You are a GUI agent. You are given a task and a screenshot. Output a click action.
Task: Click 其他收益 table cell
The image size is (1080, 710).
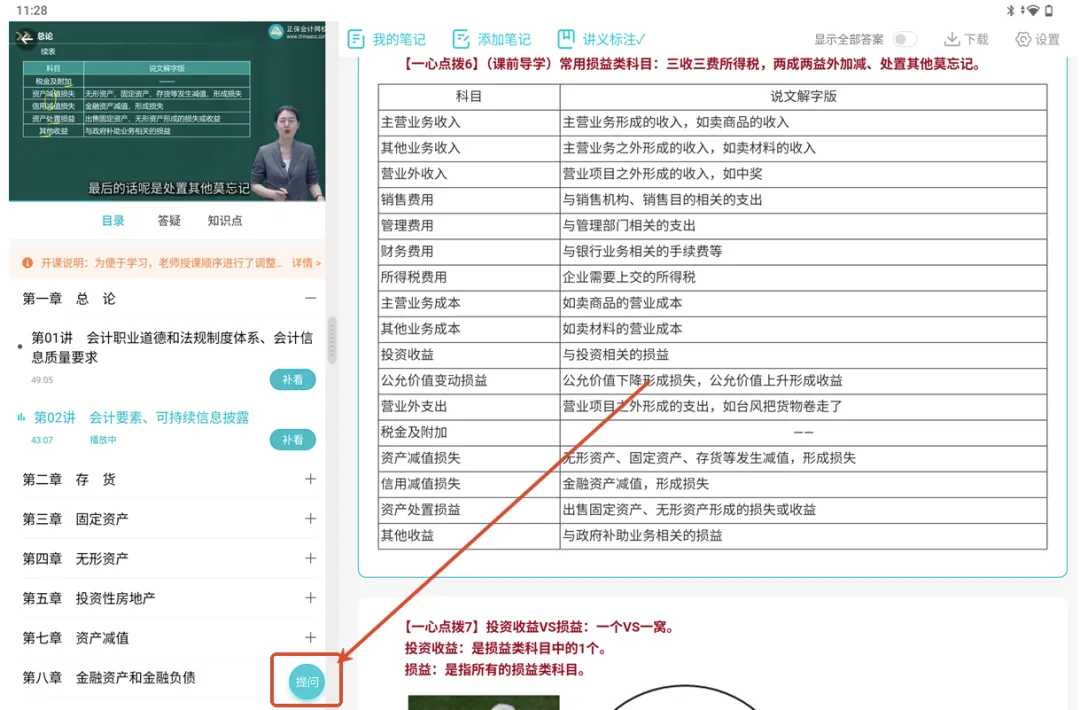[468, 536]
